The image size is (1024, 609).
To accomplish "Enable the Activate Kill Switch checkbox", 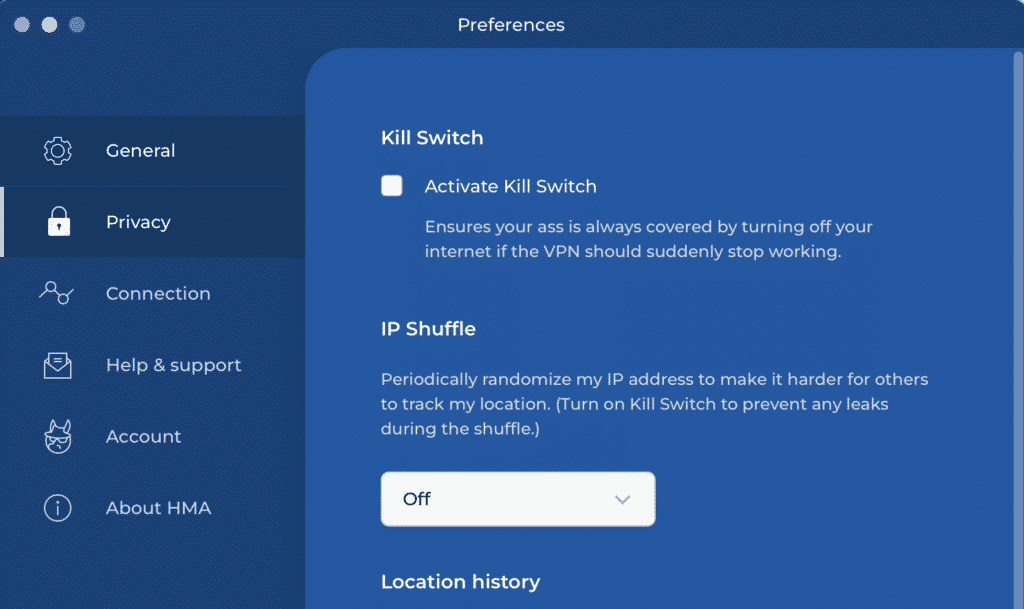I will coord(392,186).
